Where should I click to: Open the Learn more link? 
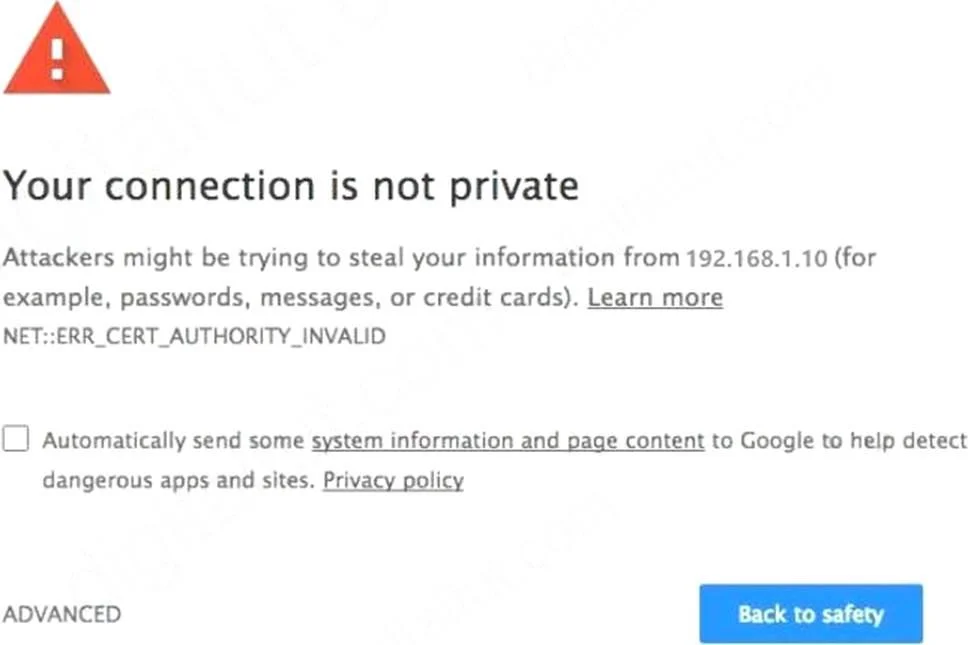(655, 298)
